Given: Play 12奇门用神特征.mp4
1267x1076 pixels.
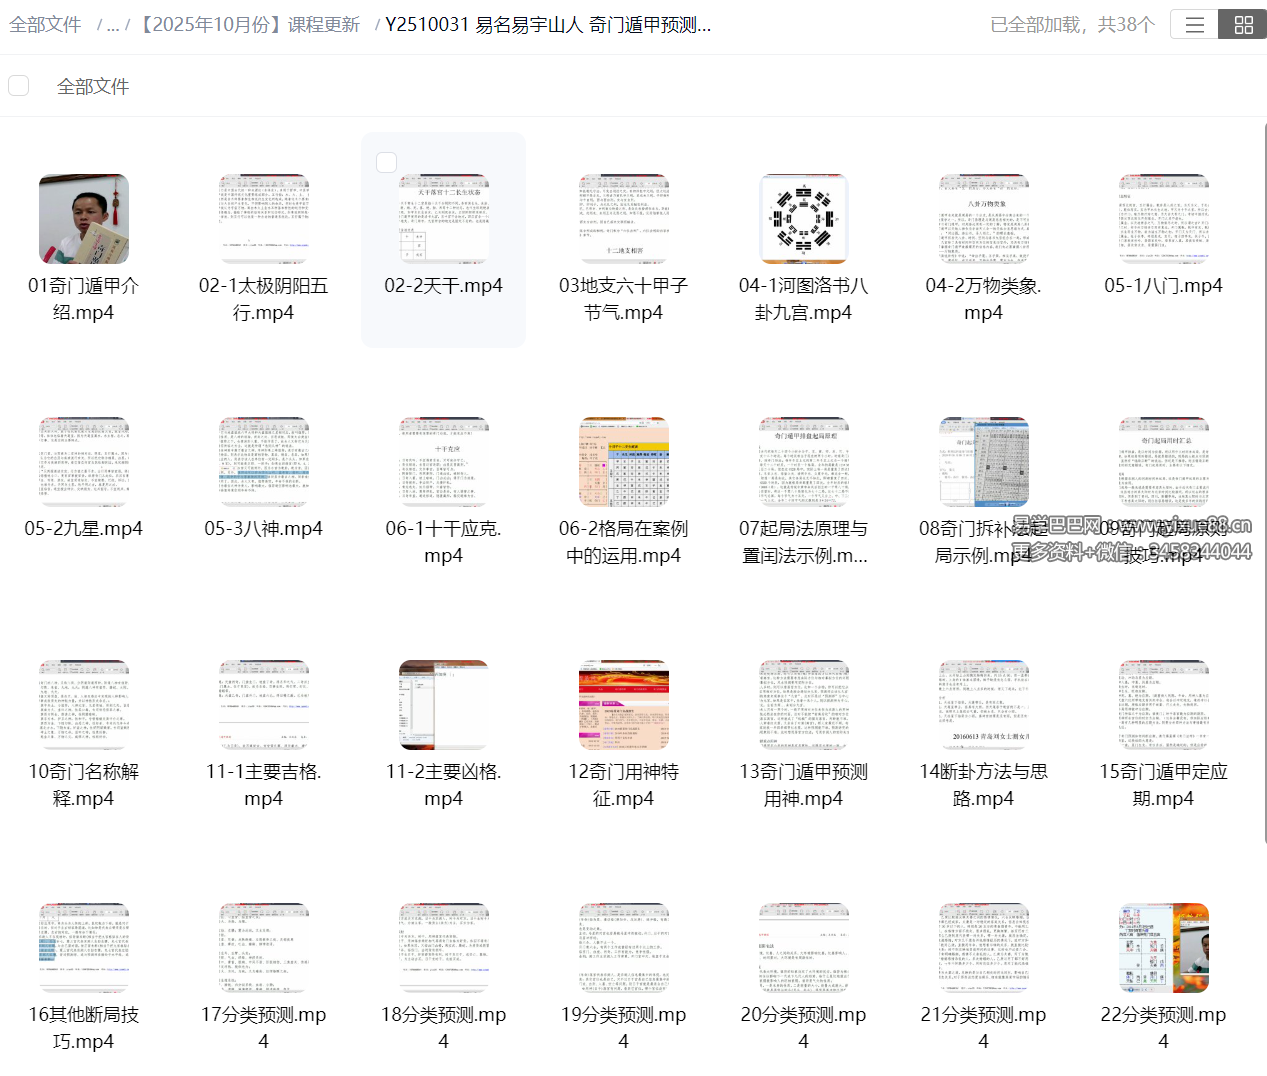Looking at the screenshot, I should coord(623,705).
